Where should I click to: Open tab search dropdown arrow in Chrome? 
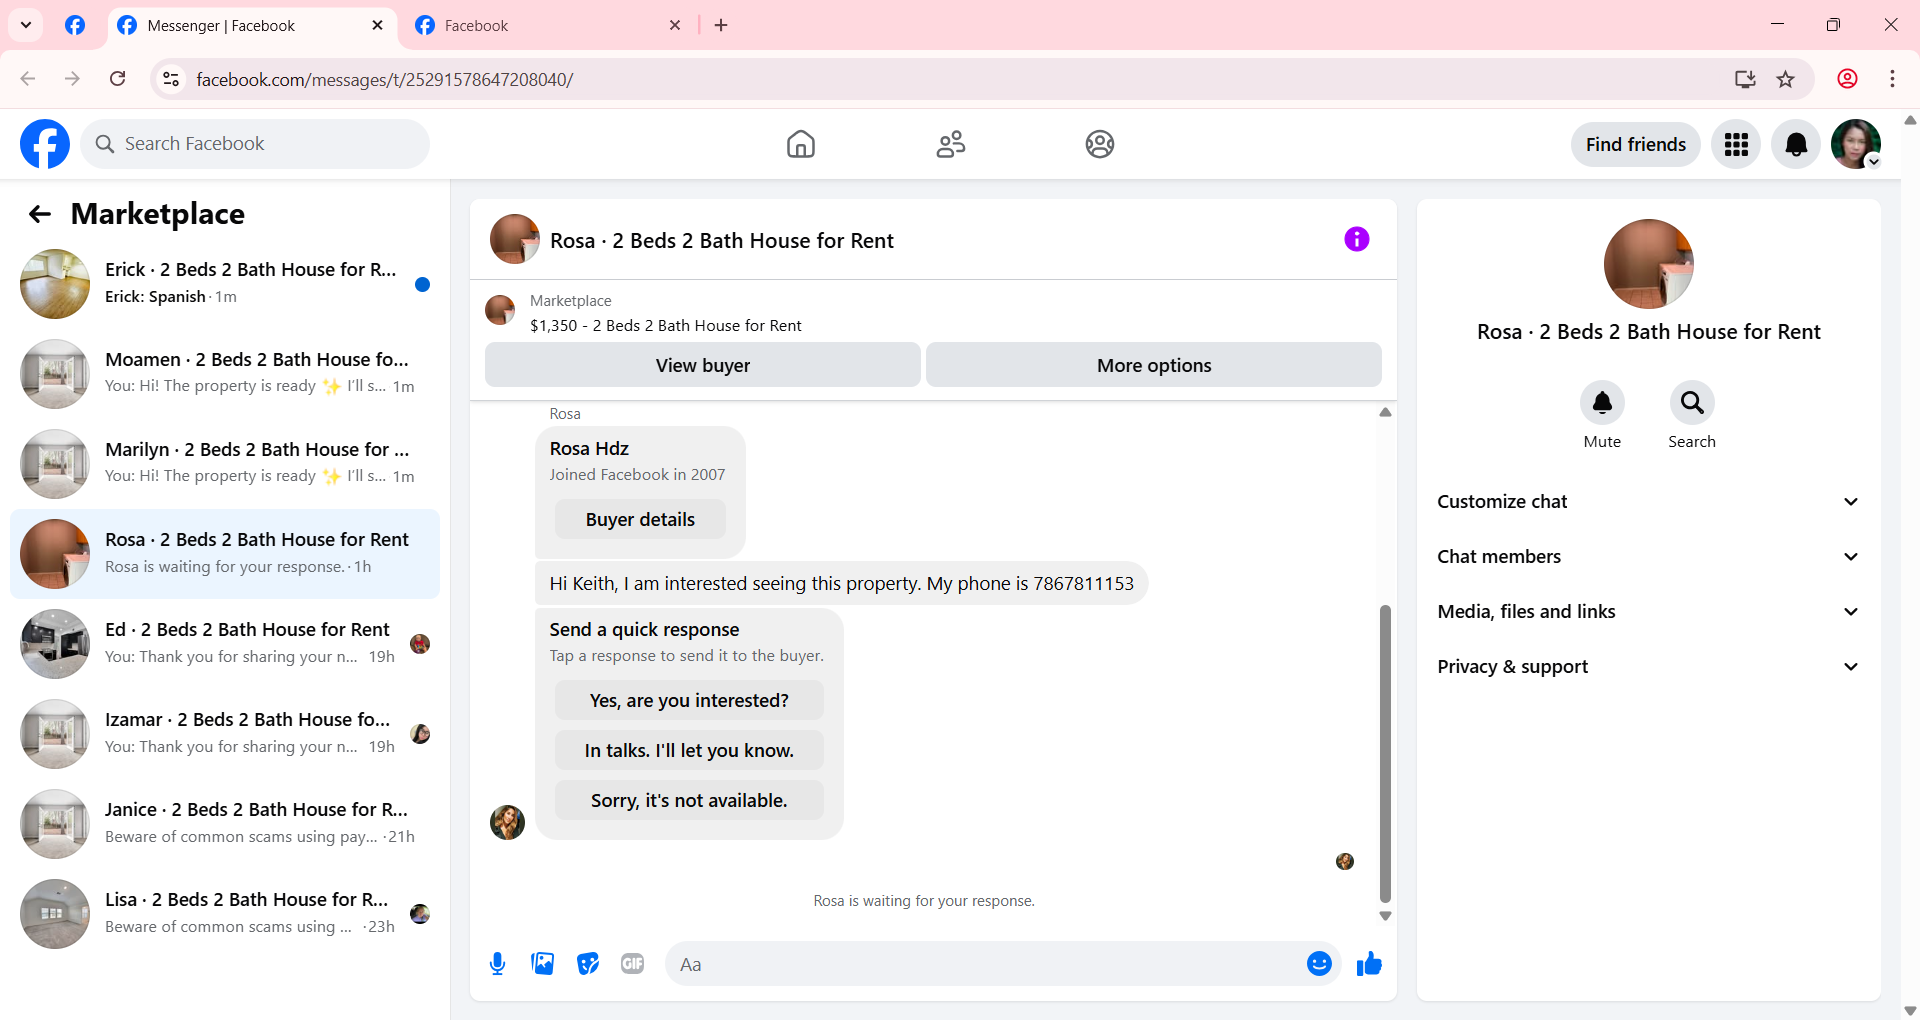(x=26, y=25)
